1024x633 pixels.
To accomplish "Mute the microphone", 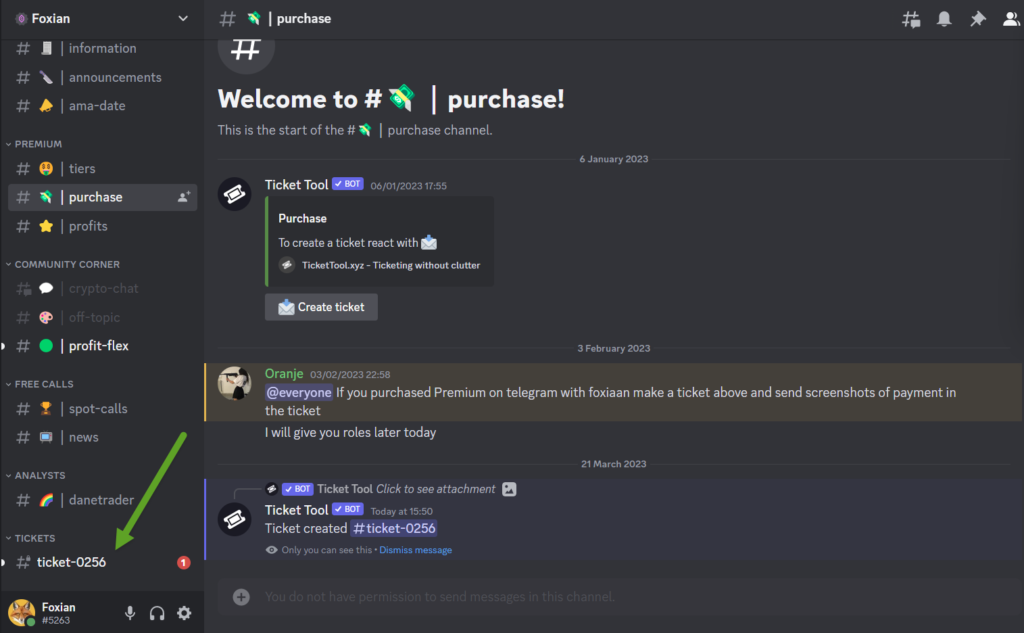I will click(x=130, y=613).
